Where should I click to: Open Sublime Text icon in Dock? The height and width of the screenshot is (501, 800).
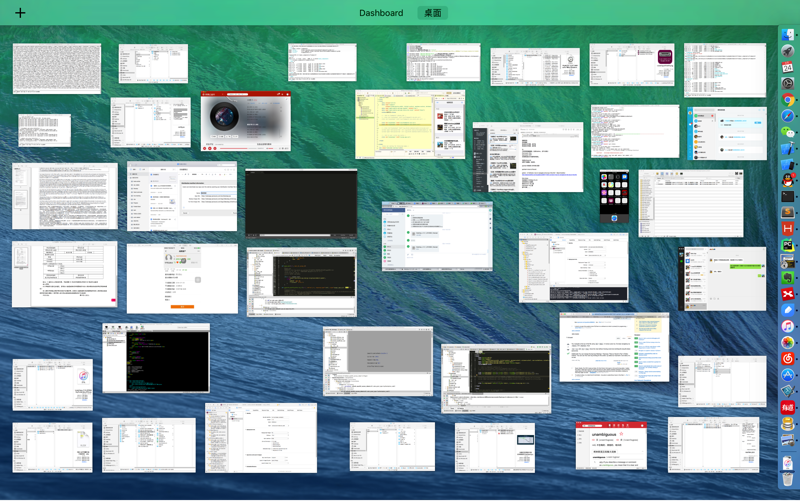point(788,213)
